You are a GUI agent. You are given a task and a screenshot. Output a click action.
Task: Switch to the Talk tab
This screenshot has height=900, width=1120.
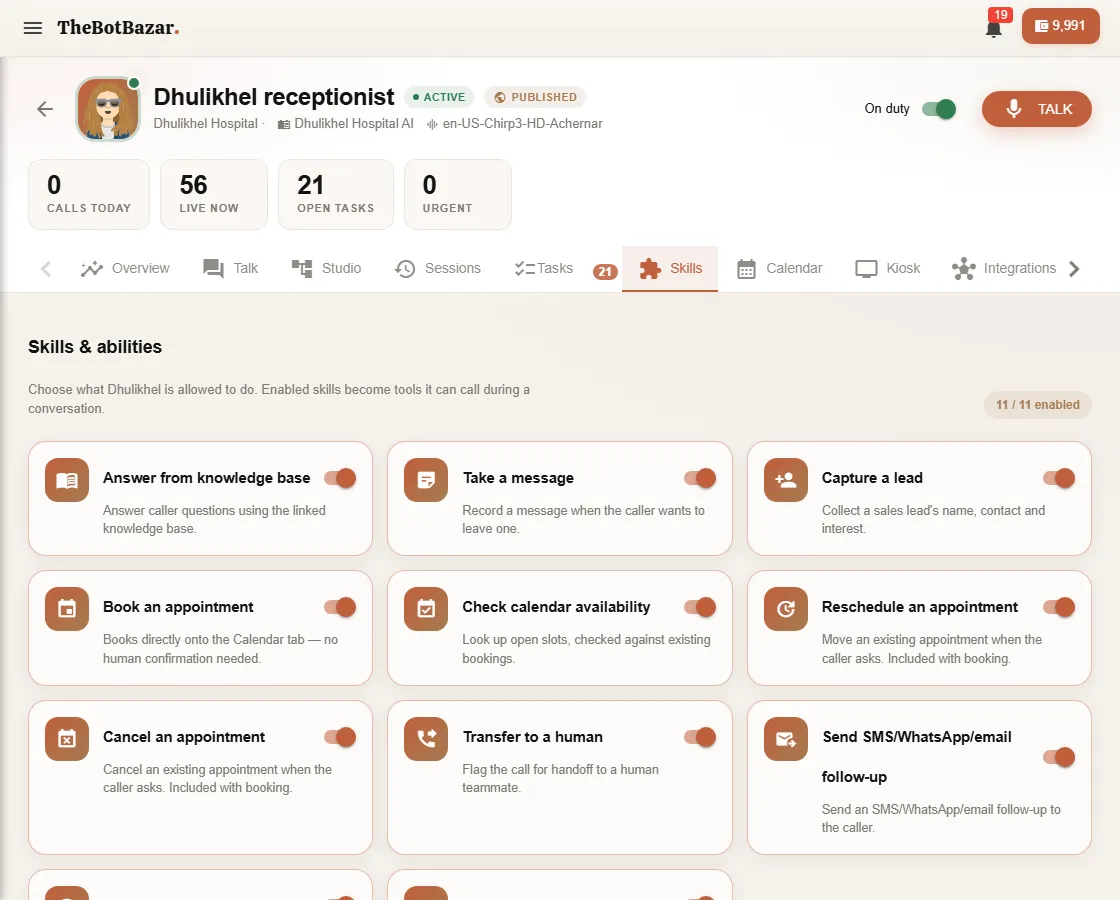(x=231, y=269)
